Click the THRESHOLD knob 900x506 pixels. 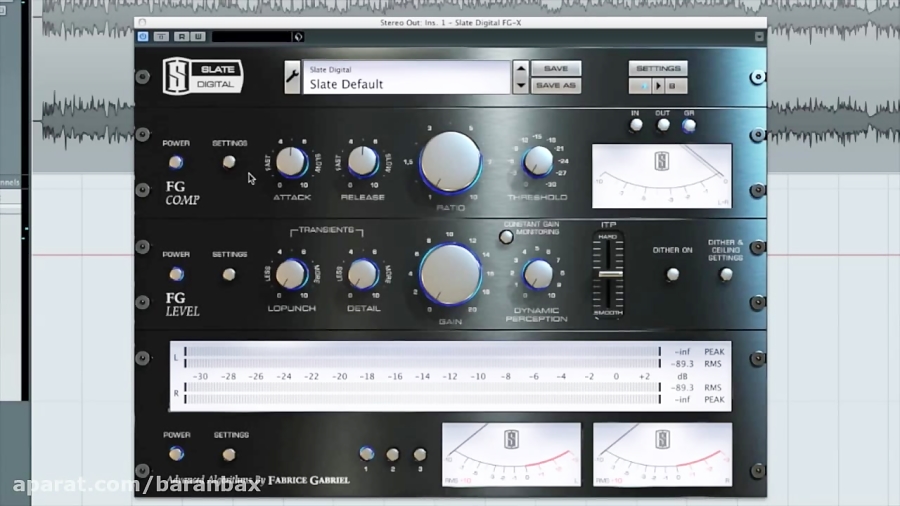pyautogui.click(x=538, y=161)
